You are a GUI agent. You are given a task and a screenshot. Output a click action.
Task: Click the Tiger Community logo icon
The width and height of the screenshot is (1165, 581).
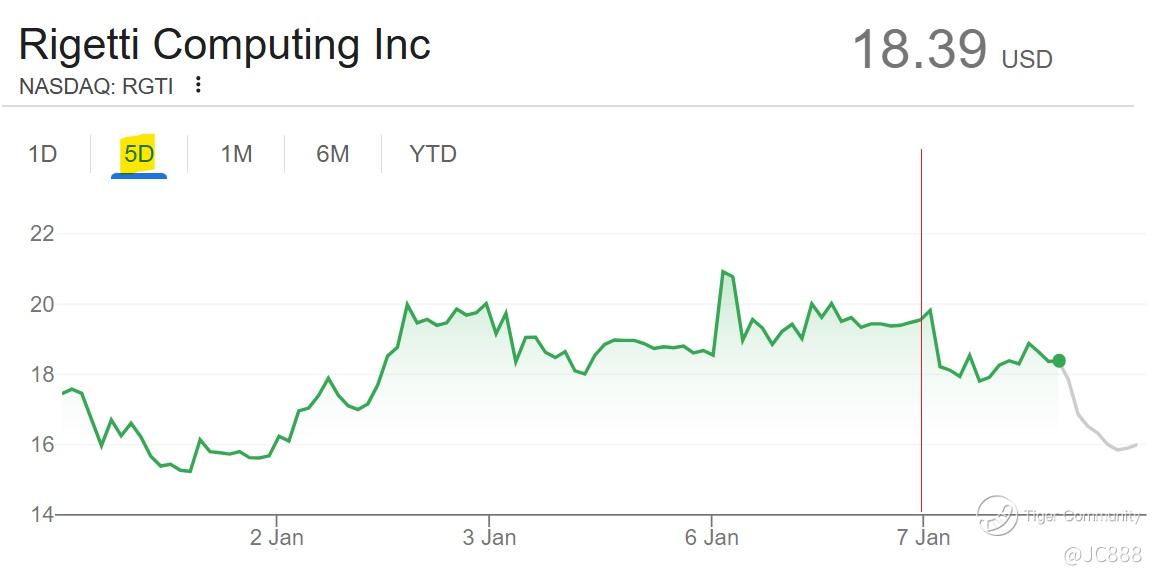click(997, 515)
